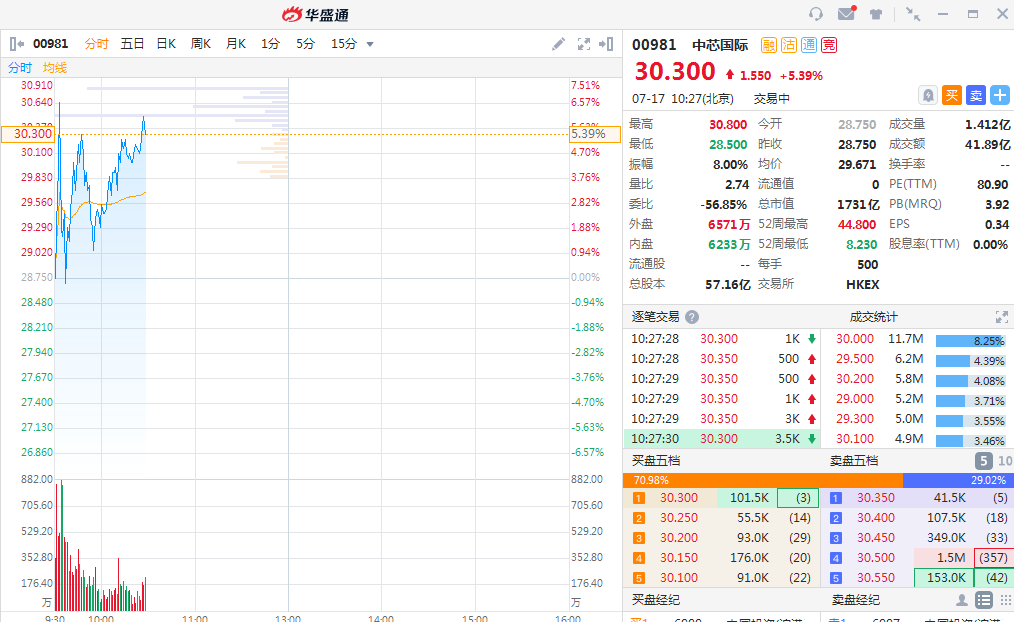Add stock to watchlist with plus icon
The image size is (1014, 622).
tap(1000, 95)
